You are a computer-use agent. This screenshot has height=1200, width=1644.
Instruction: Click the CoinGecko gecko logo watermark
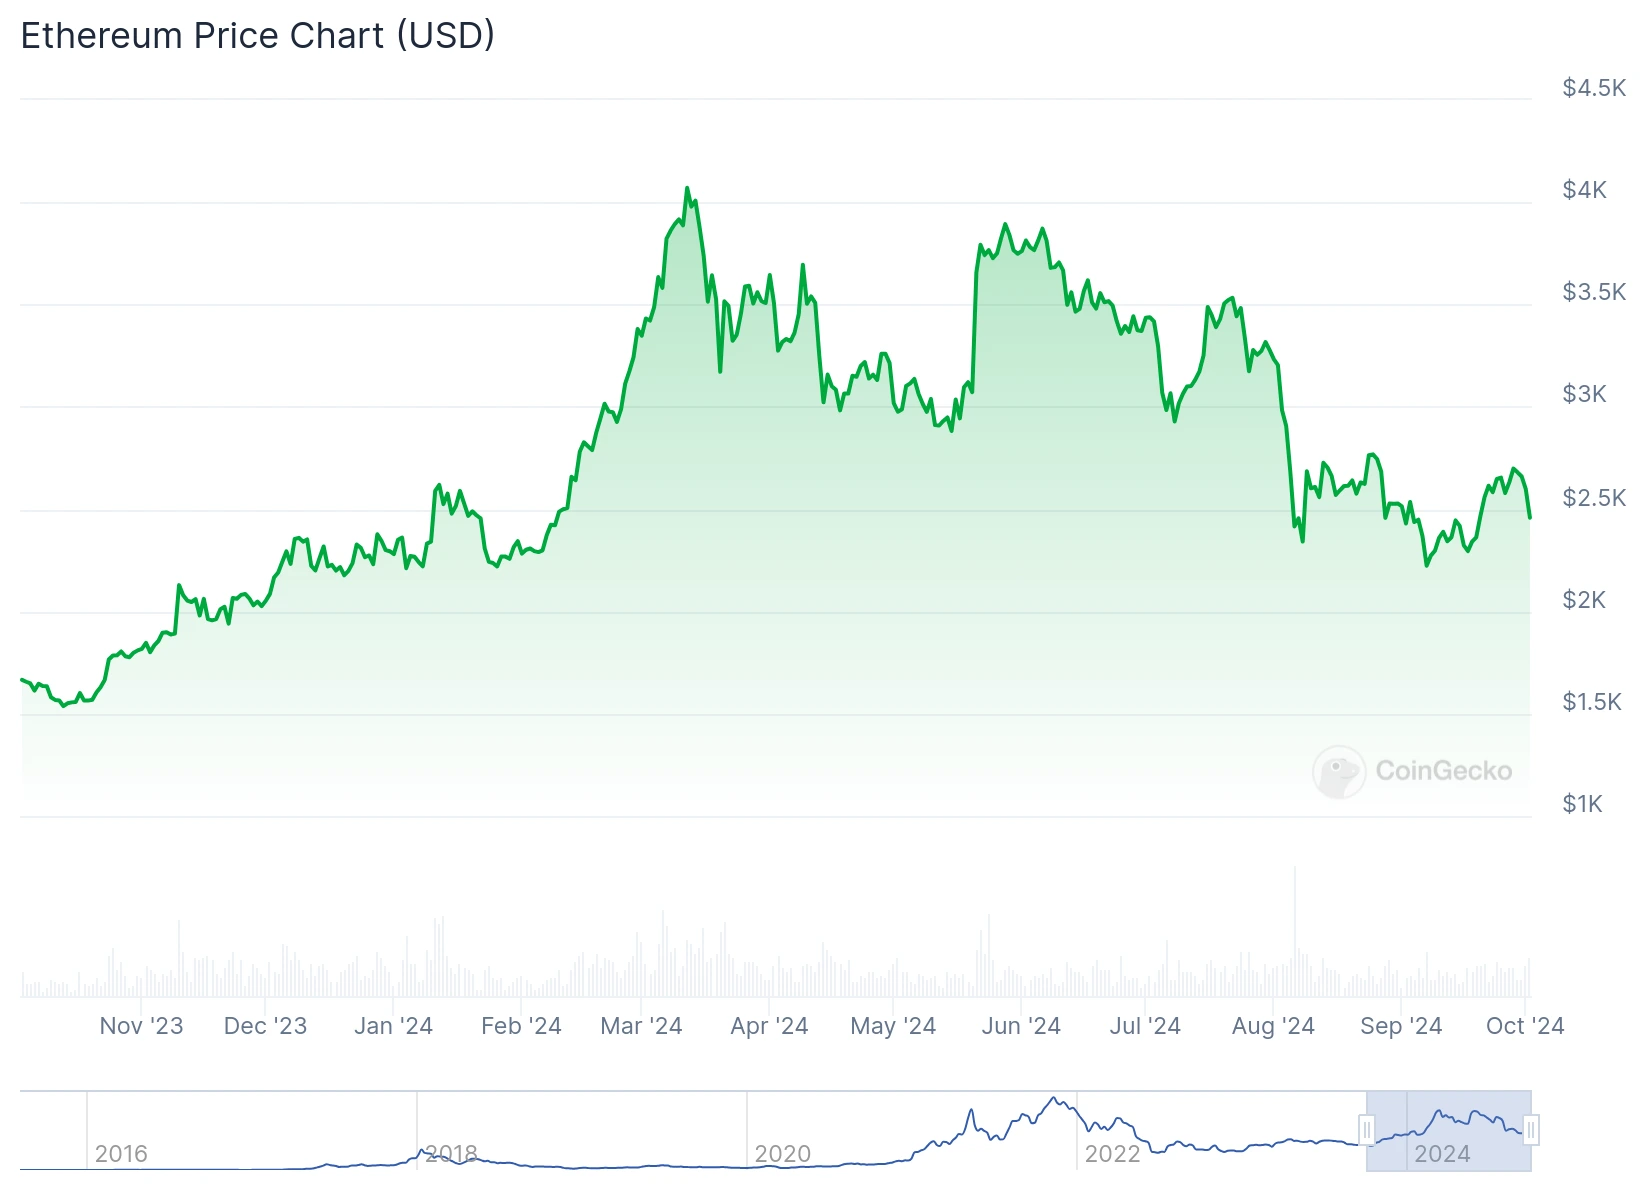pyautogui.click(x=1339, y=771)
